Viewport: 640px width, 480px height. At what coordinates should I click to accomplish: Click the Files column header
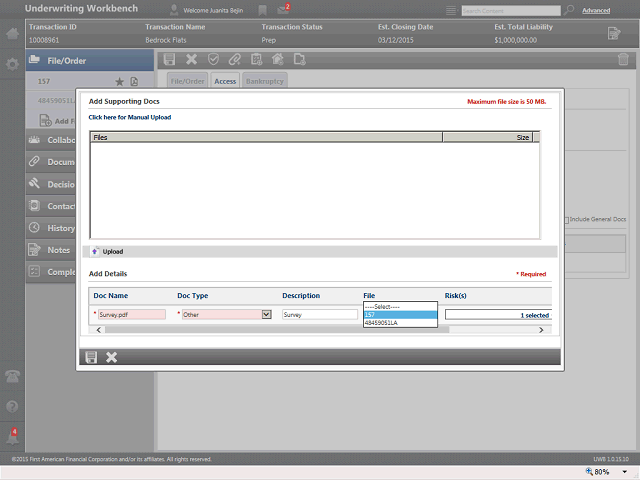pos(266,137)
